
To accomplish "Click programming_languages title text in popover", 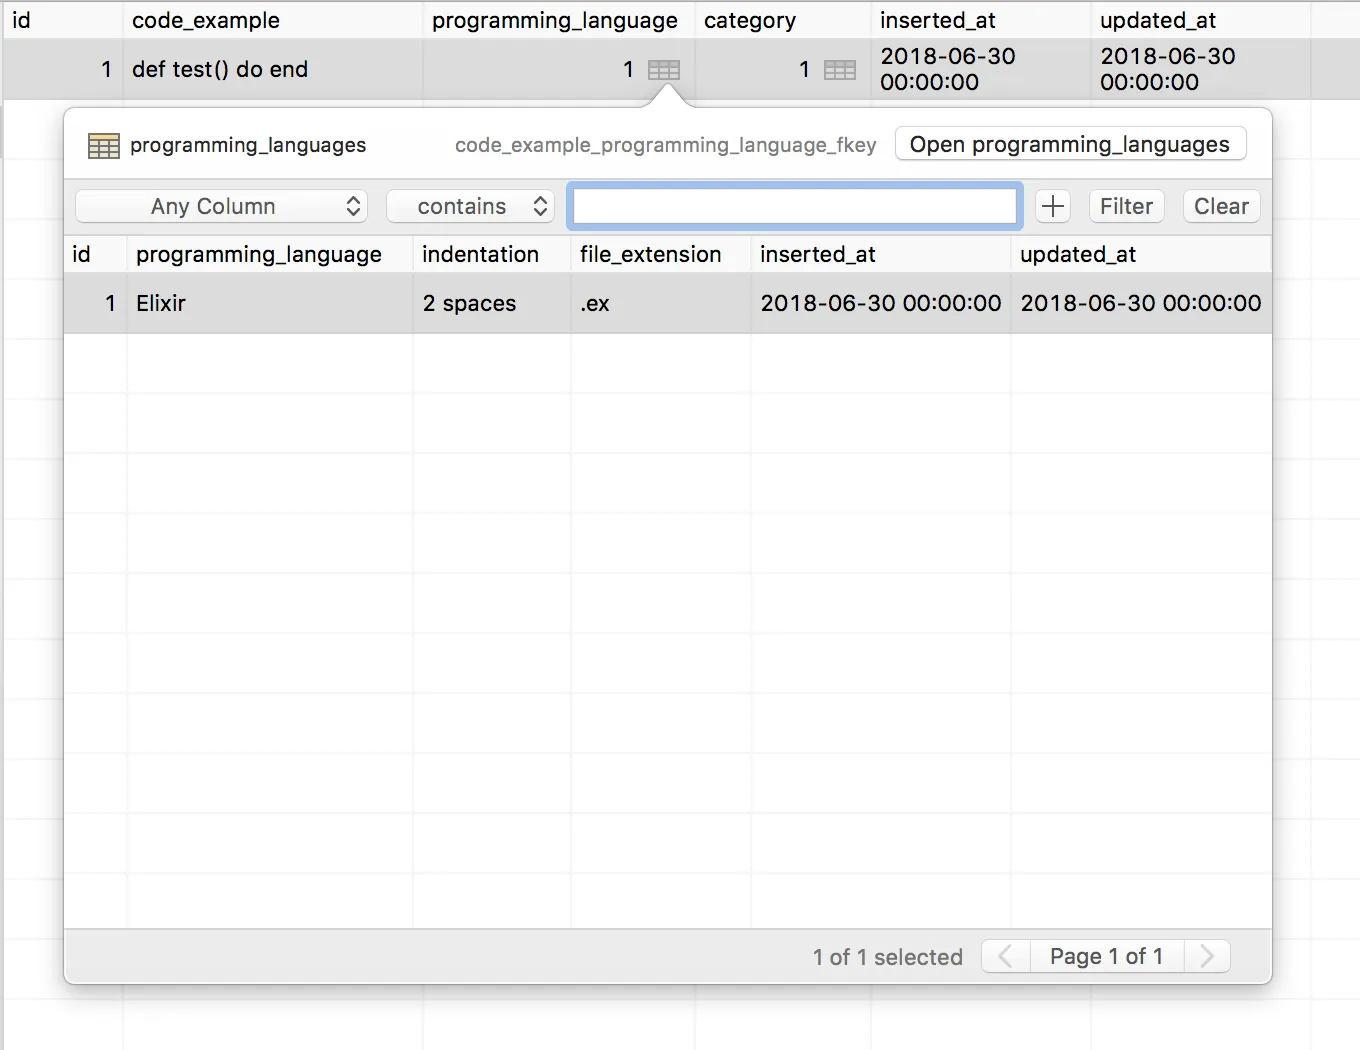I will click(248, 145).
